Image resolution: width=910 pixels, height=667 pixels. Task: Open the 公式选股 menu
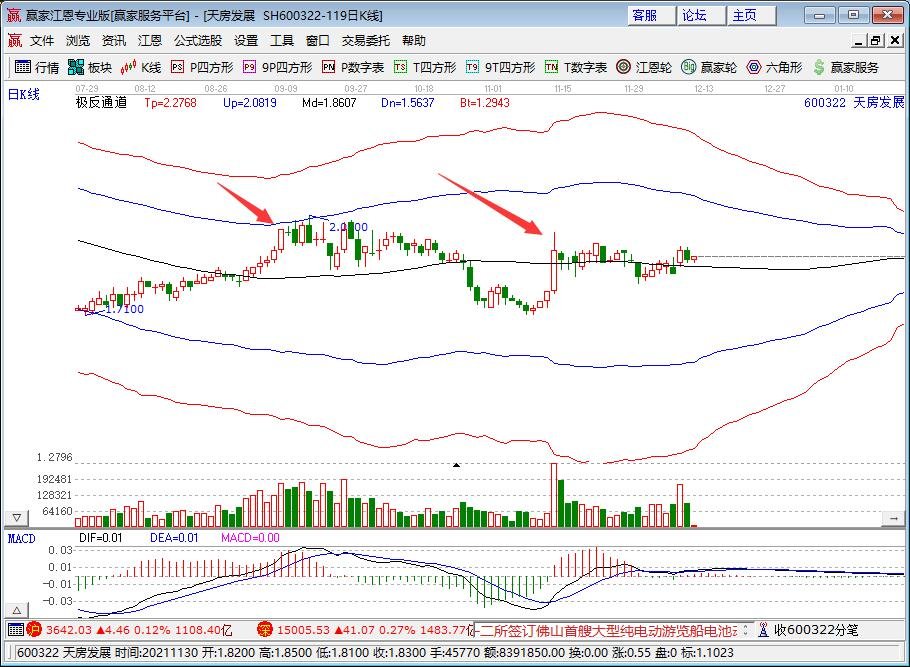point(198,41)
